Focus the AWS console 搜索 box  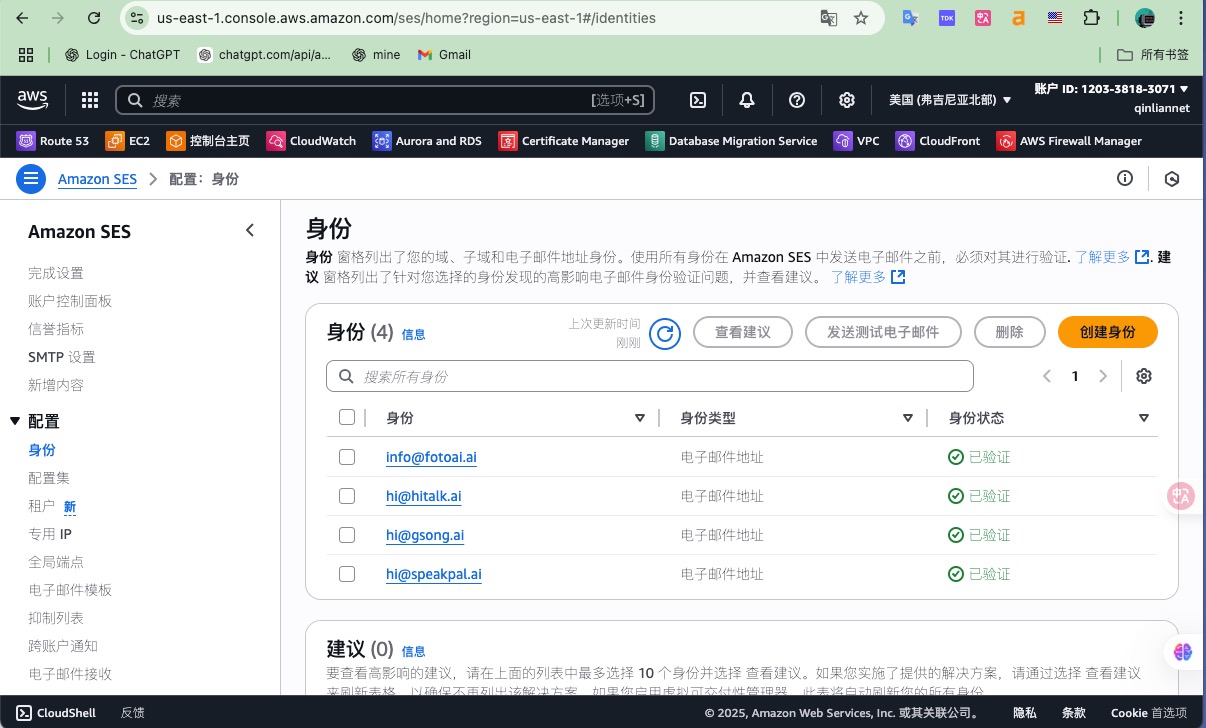pos(386,100)
